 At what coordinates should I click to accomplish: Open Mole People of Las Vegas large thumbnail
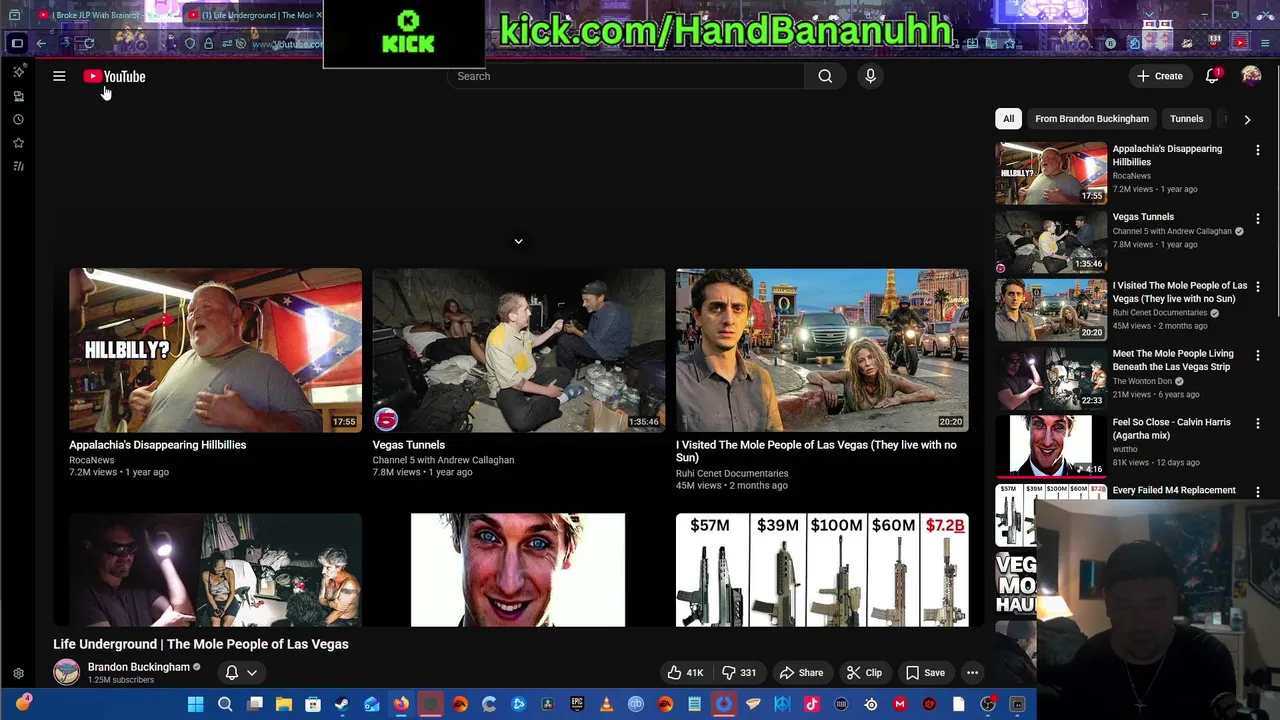(822, 349)
